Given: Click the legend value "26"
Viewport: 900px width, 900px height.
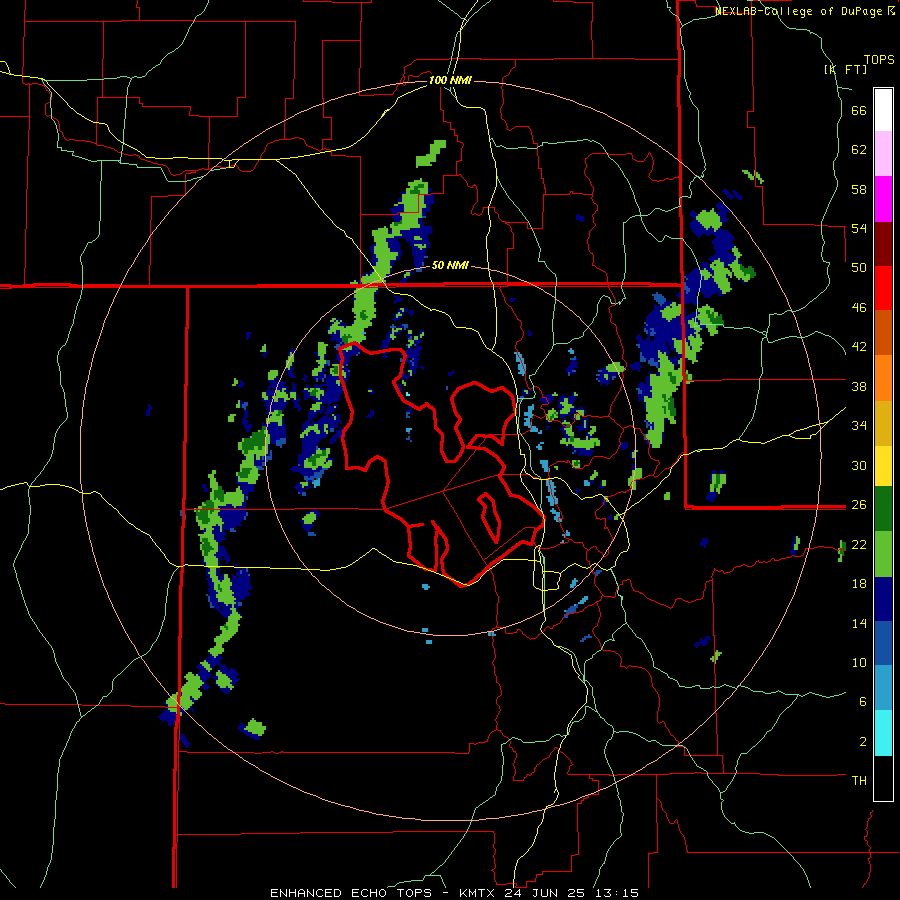Looking at the screenshot, I should pyautogui.click(x=859, y=505).
